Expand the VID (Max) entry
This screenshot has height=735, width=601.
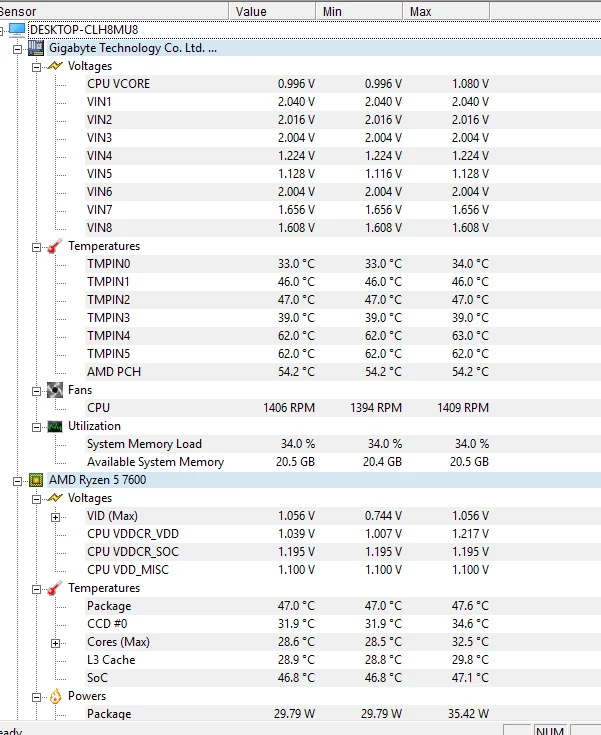(55, 517)
